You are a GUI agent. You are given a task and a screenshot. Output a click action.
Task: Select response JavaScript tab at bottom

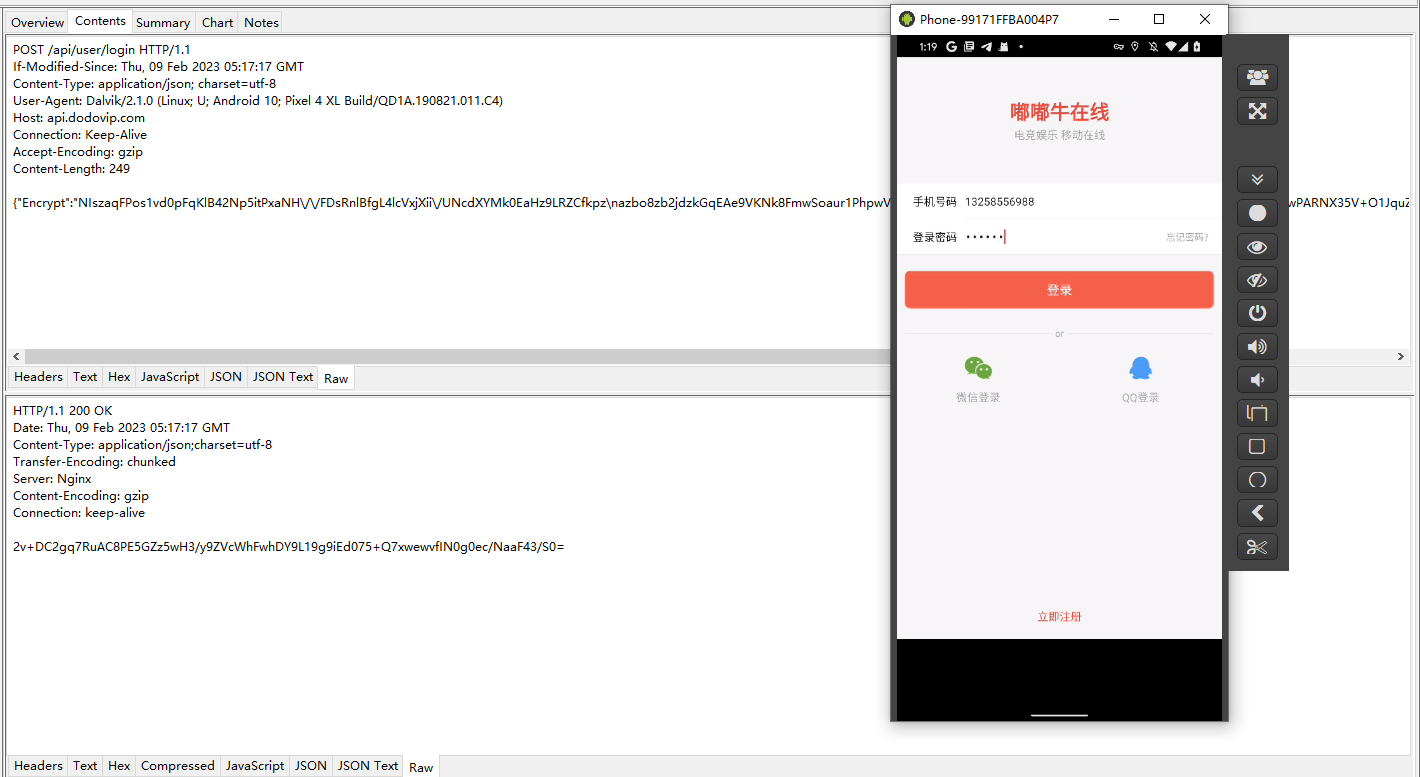[x=255, y=766]
